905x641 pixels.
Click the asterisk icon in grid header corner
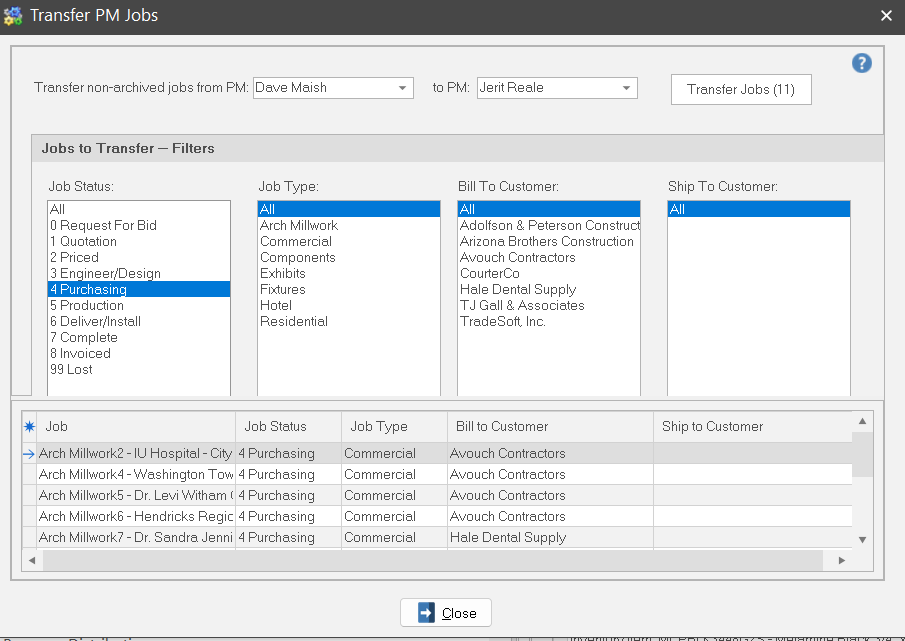point(29,427)
